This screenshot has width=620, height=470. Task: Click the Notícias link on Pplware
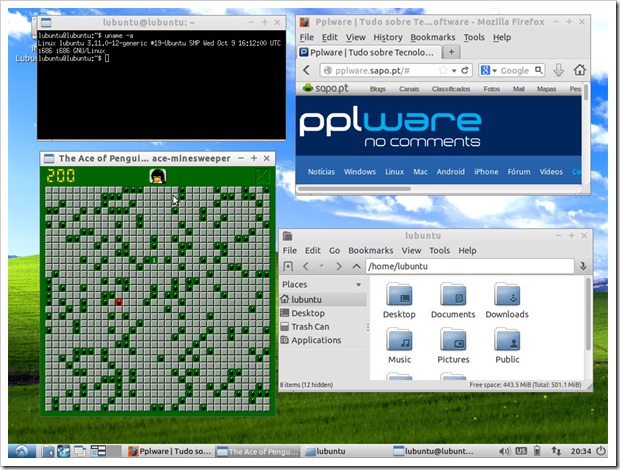321,172
